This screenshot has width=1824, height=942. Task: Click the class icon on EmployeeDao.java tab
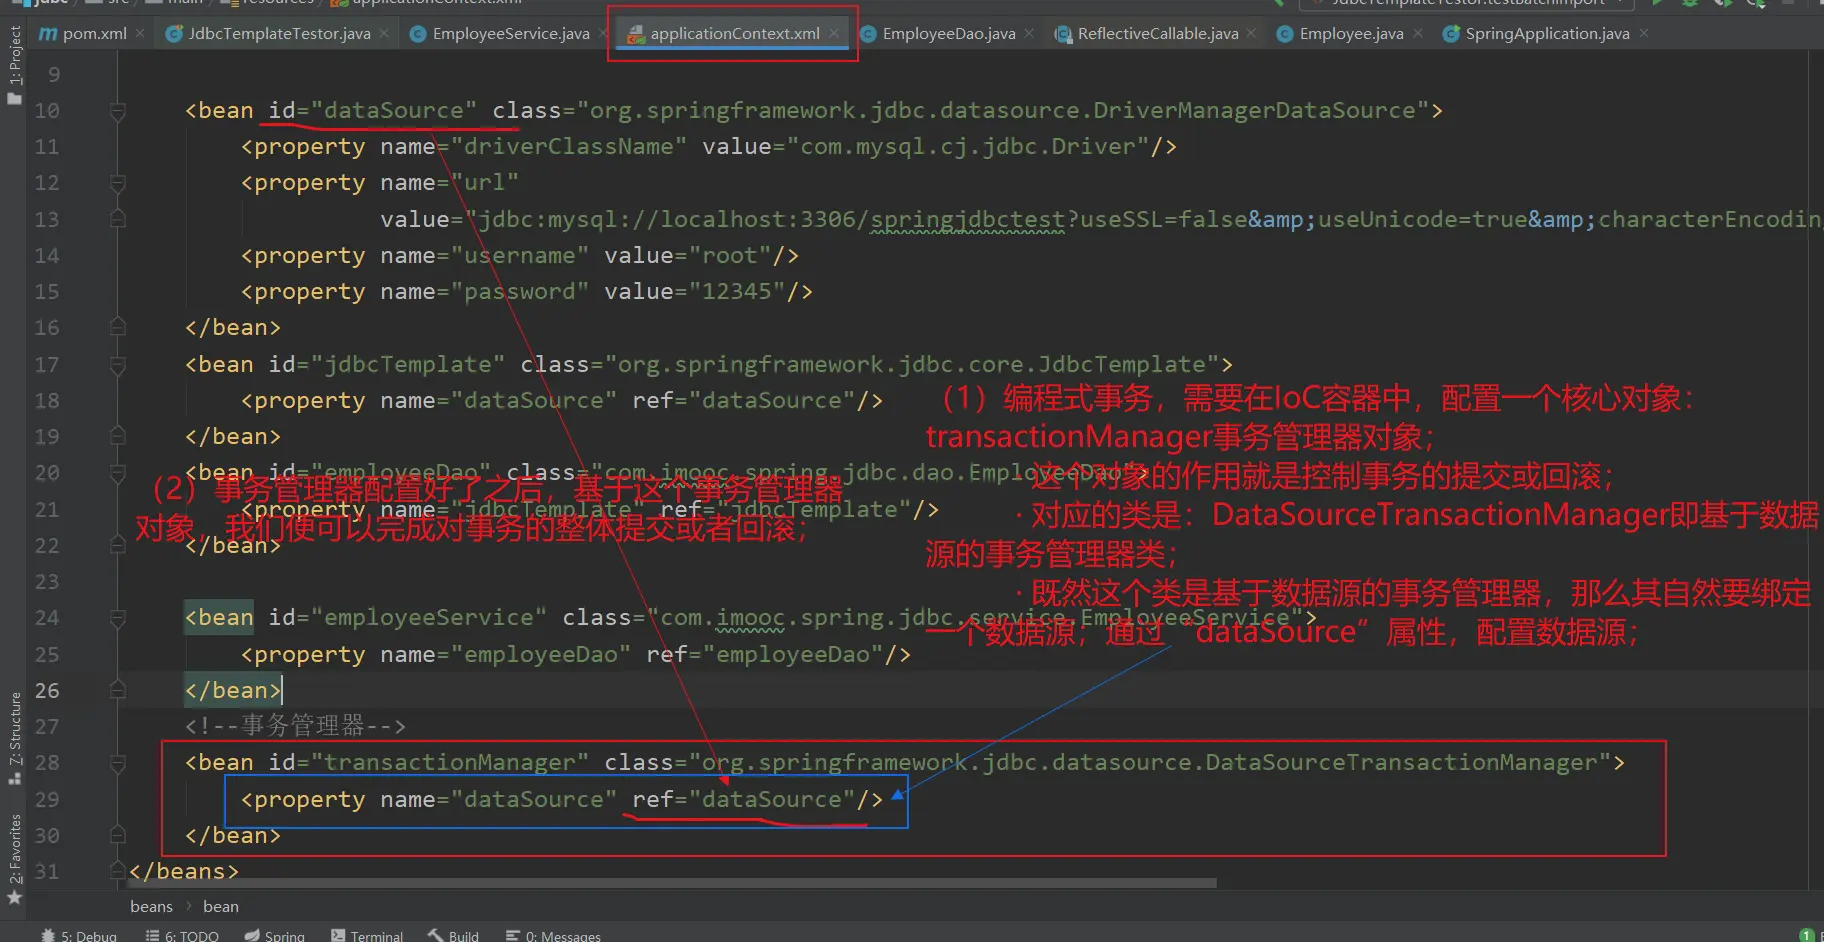tap(868, 34)
